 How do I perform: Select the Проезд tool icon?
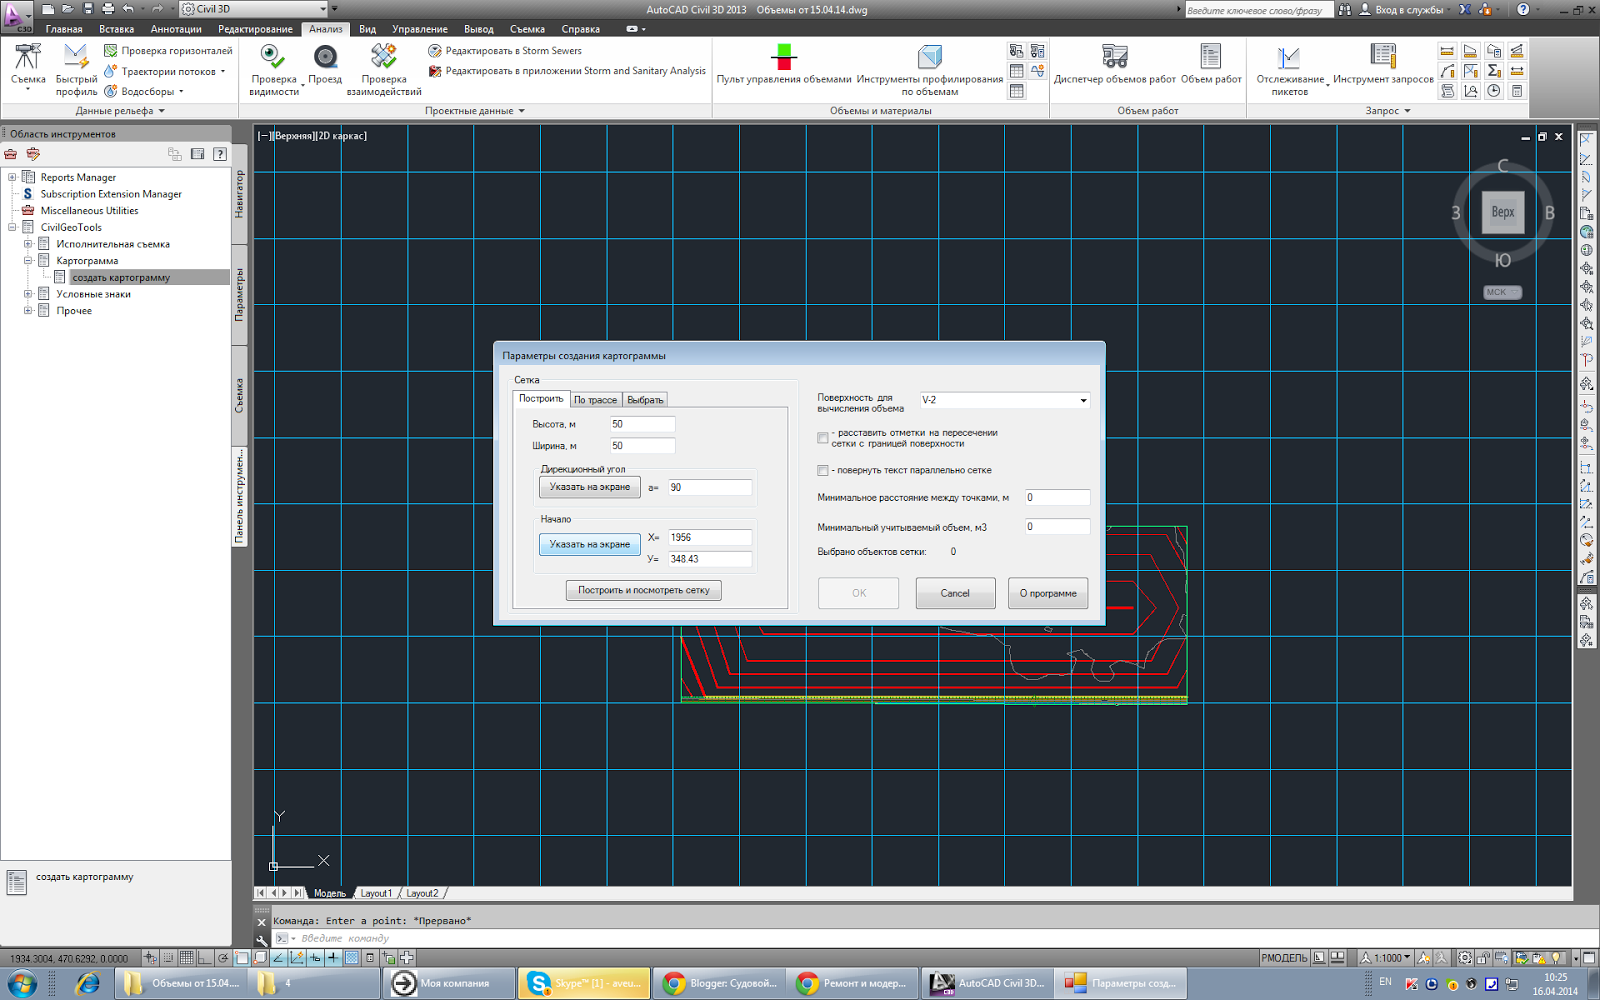(x=325, y=58)
